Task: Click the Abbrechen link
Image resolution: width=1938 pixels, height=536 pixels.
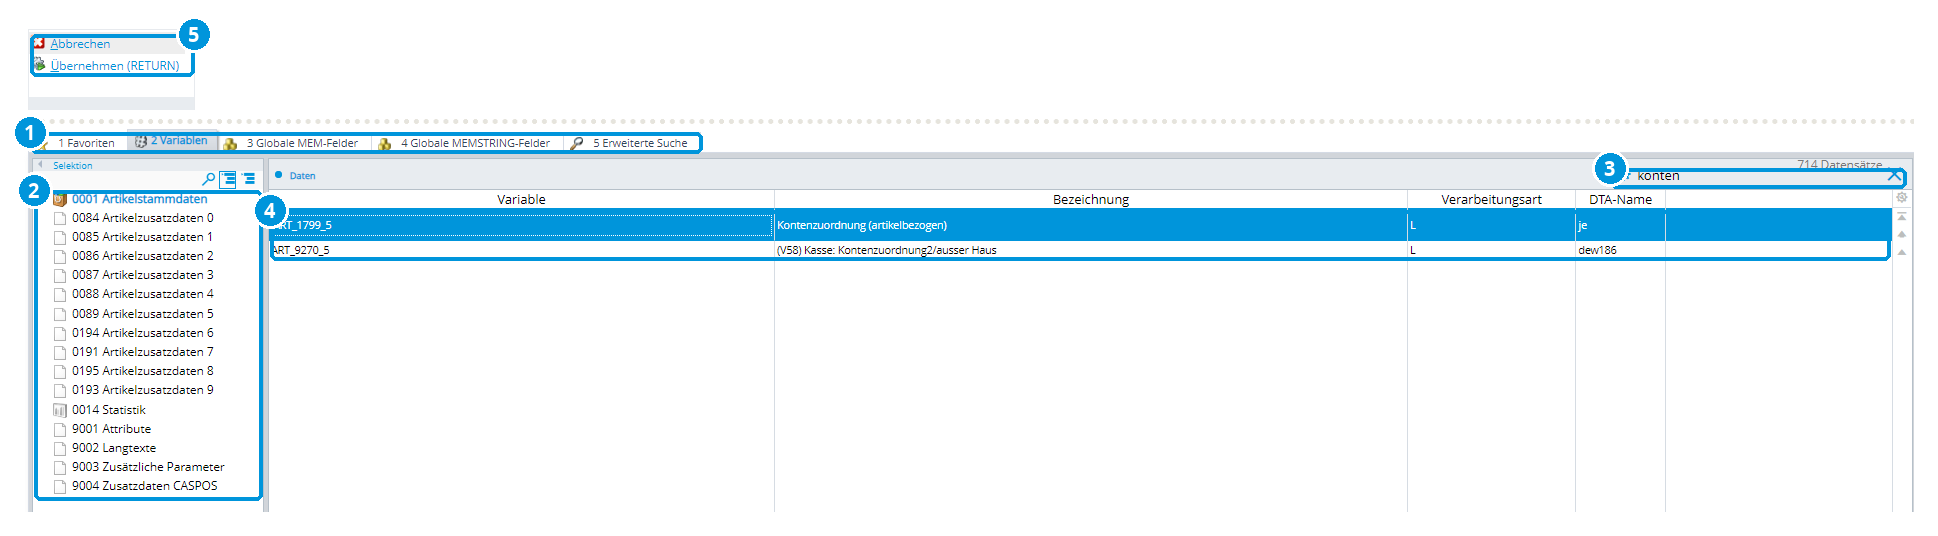Action: pyautogui.click(x=80, y=44)
